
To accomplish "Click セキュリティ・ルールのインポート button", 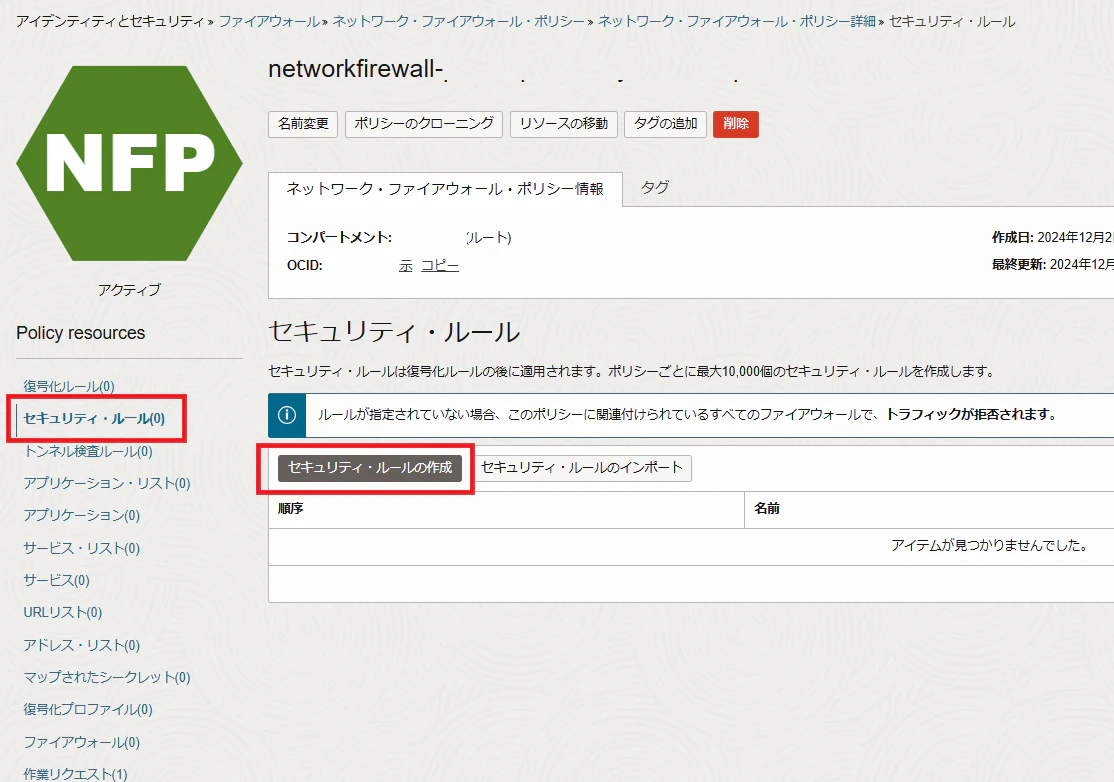I will point(582,468).
